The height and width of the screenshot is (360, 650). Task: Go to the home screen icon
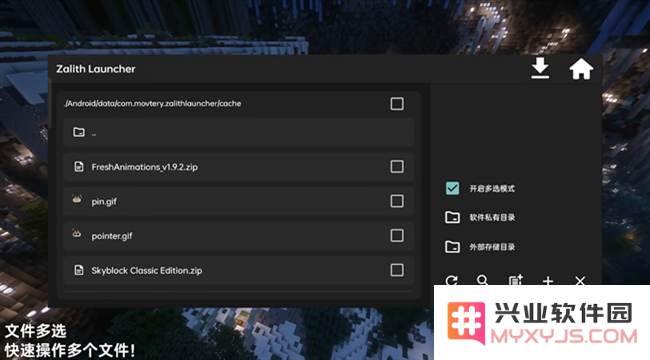tap(581, 68)
